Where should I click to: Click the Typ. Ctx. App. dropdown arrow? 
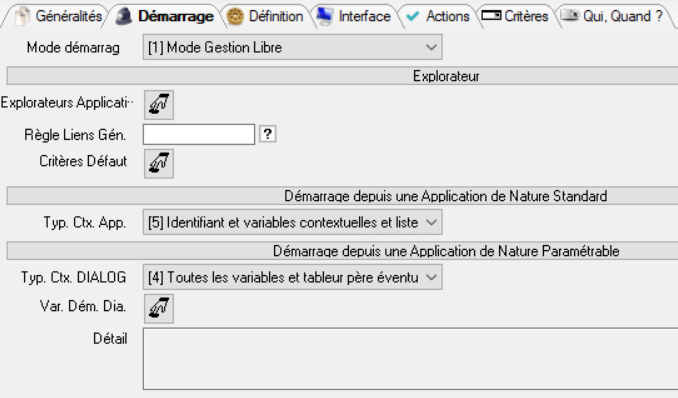pos(431,222)
